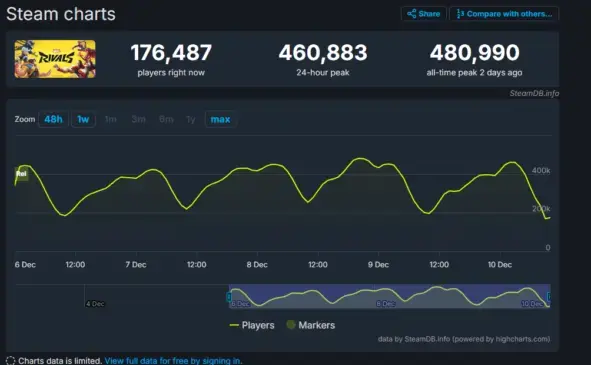
Task: Click the right navigator range handle
Action: tap(550, 297)
